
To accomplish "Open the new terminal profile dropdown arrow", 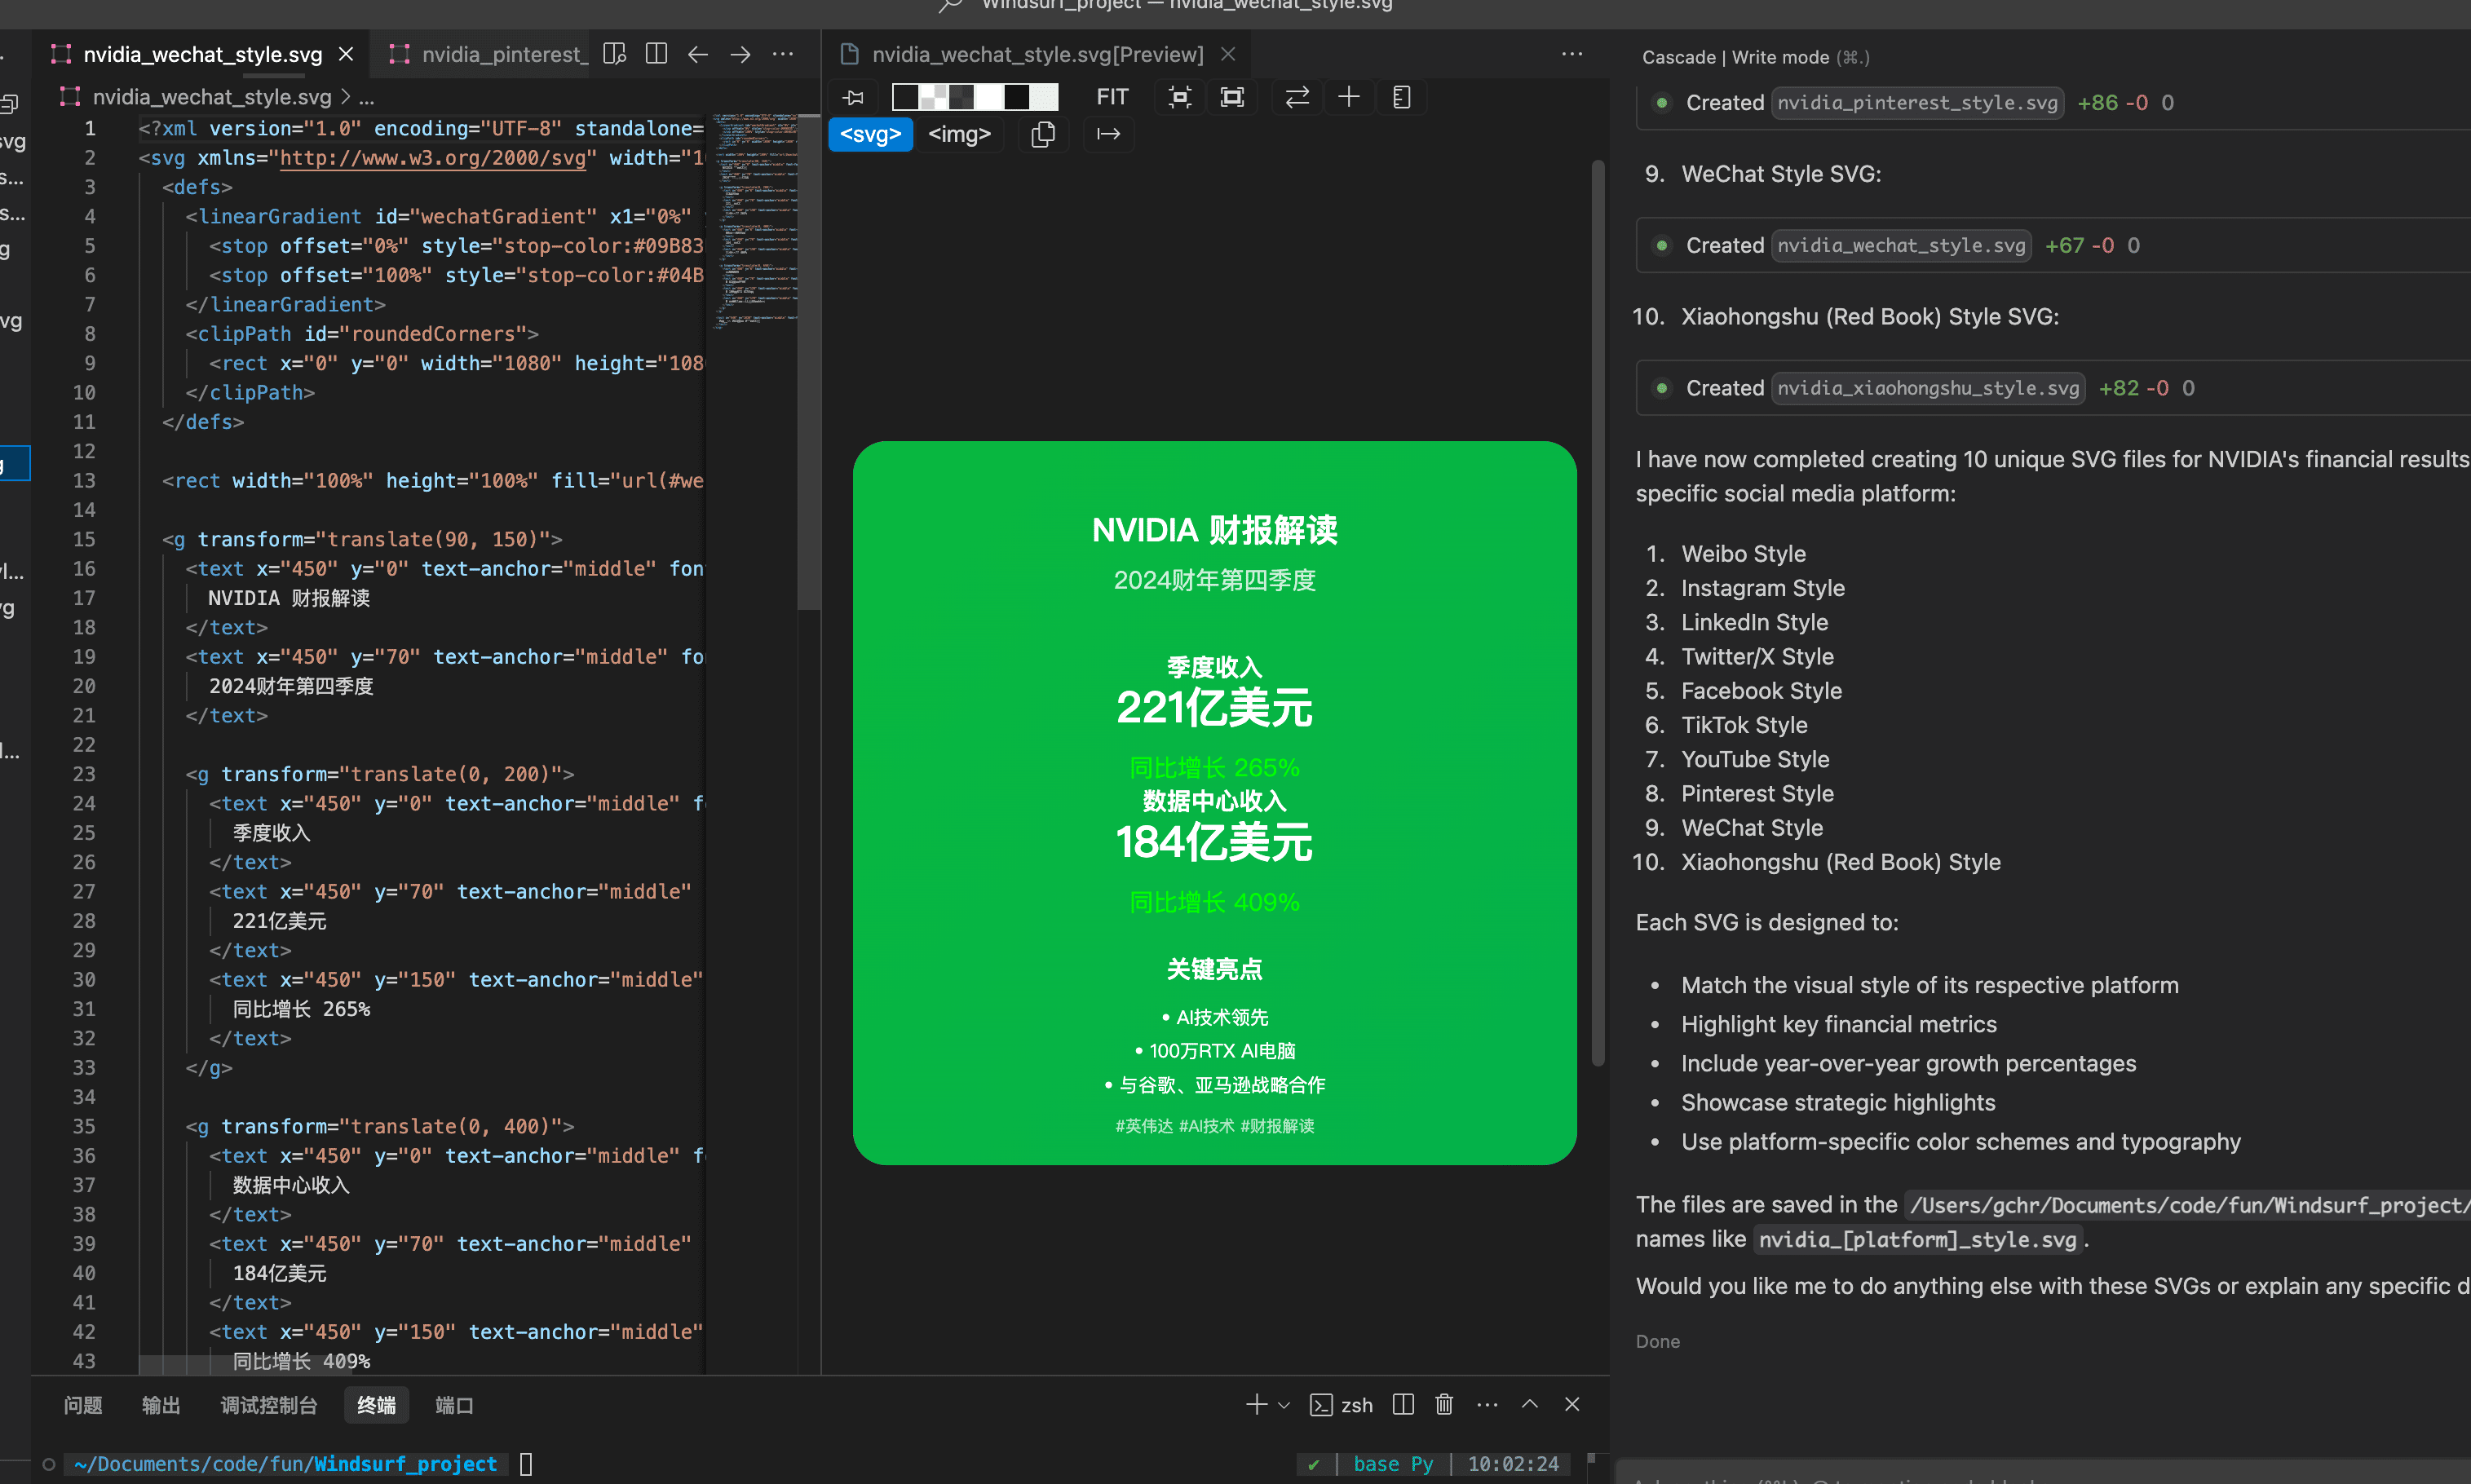I will [x=1284, y=1405].
